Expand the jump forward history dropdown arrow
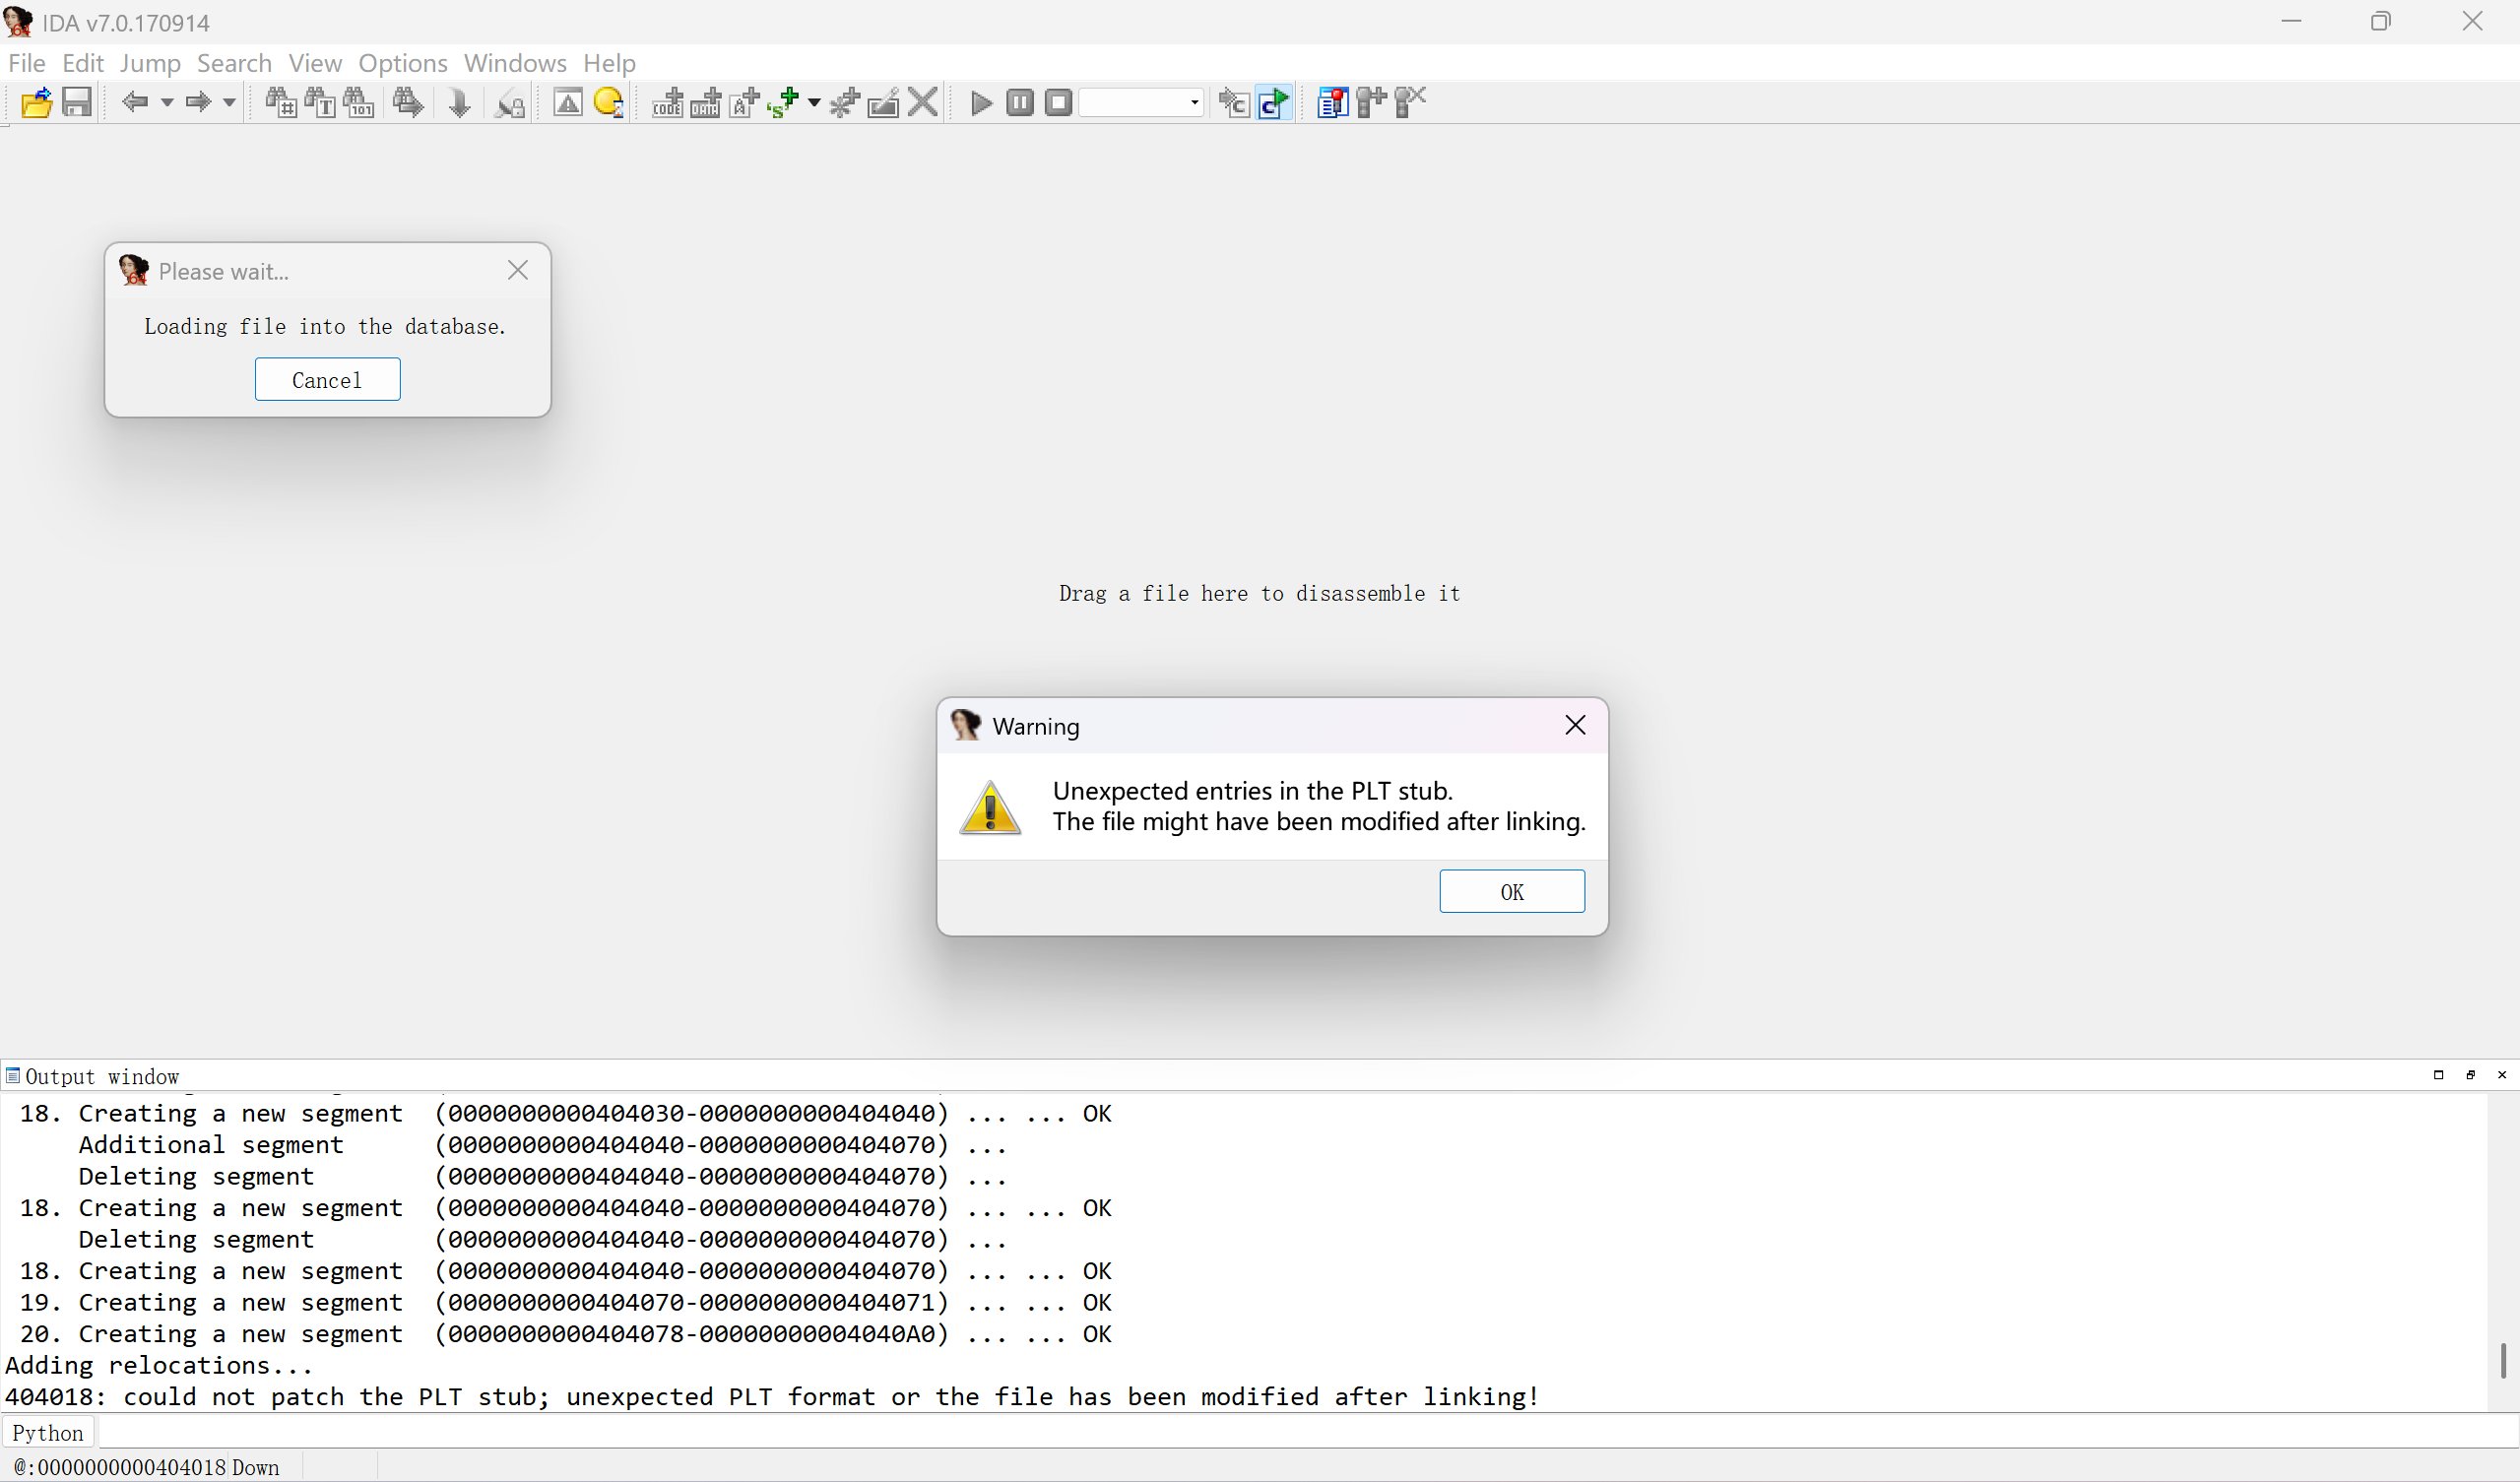 (229, 102)
